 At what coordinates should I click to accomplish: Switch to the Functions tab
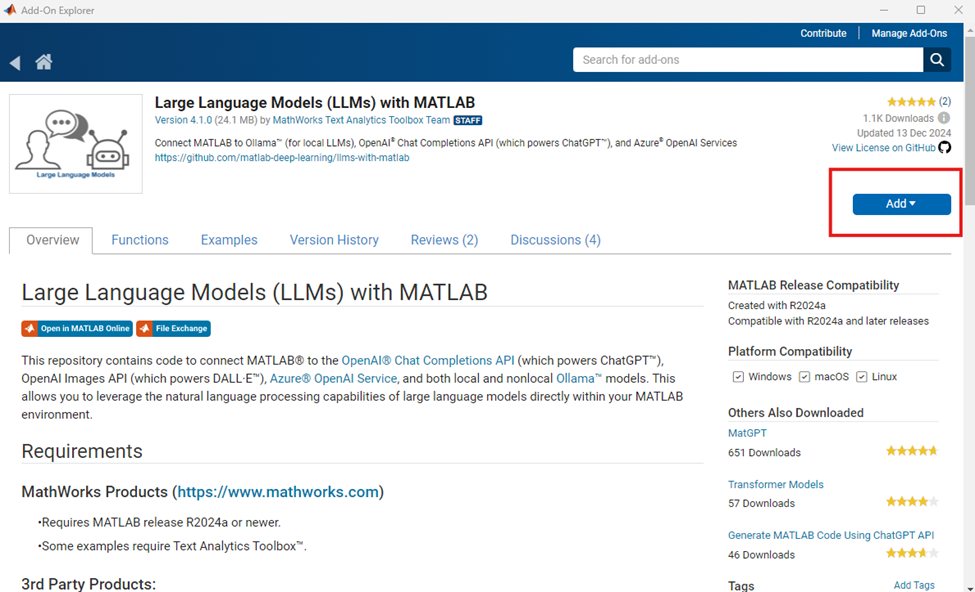tap(140, 240)
